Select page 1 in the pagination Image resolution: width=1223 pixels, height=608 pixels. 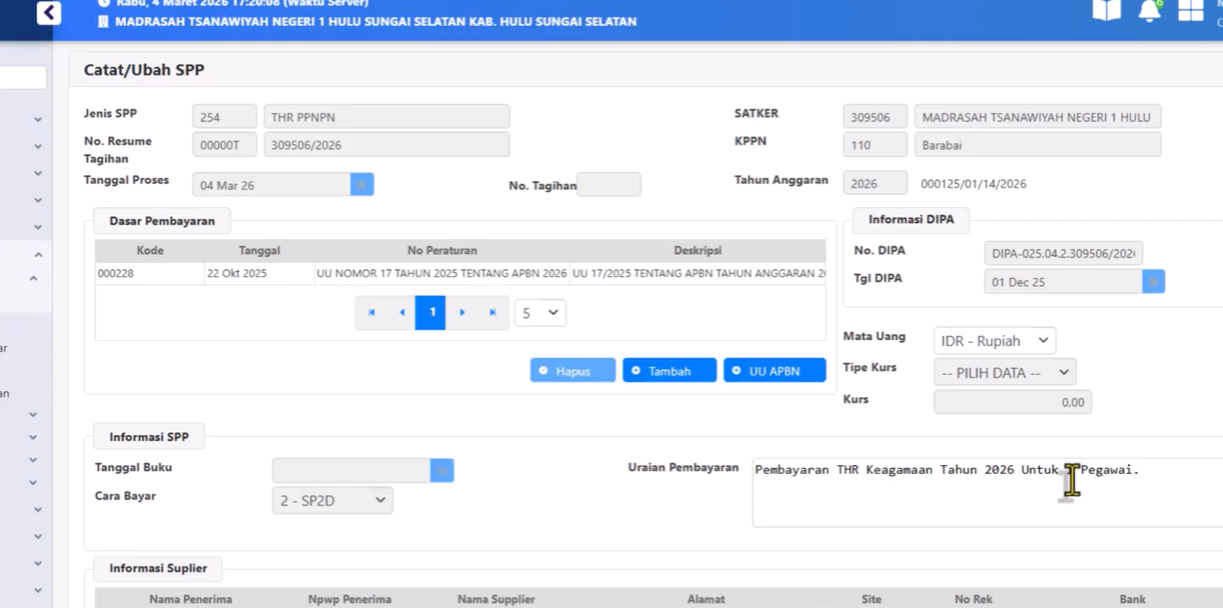point(431,313)
